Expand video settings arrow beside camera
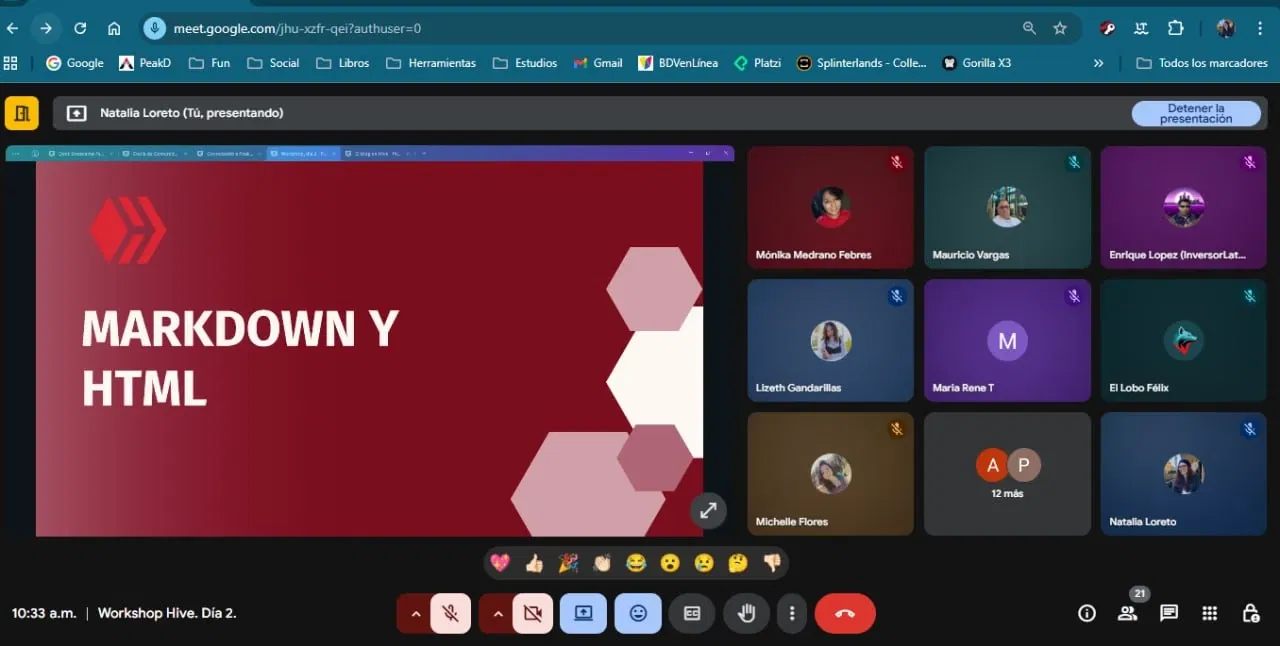This screenshot has width=1280, height=646. click(497, 614)
